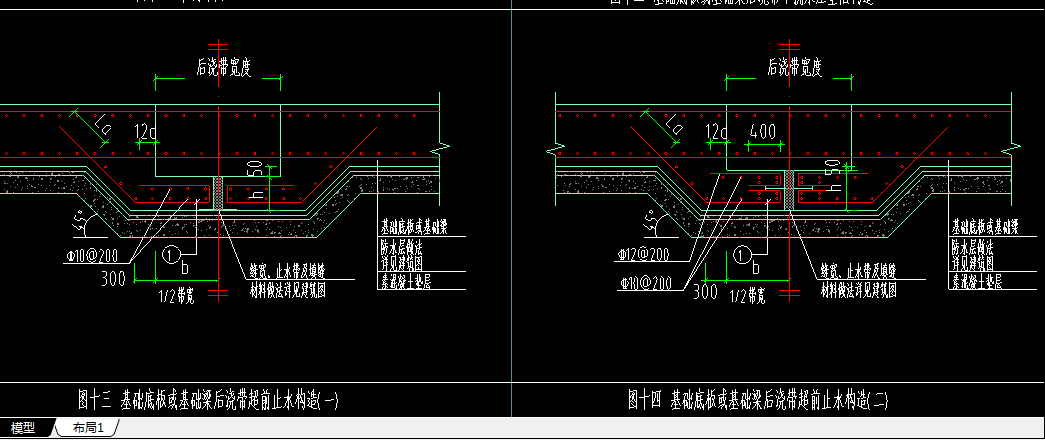Select 后浇带宽度 label in 图十四 detail

[x=794, y=67]
